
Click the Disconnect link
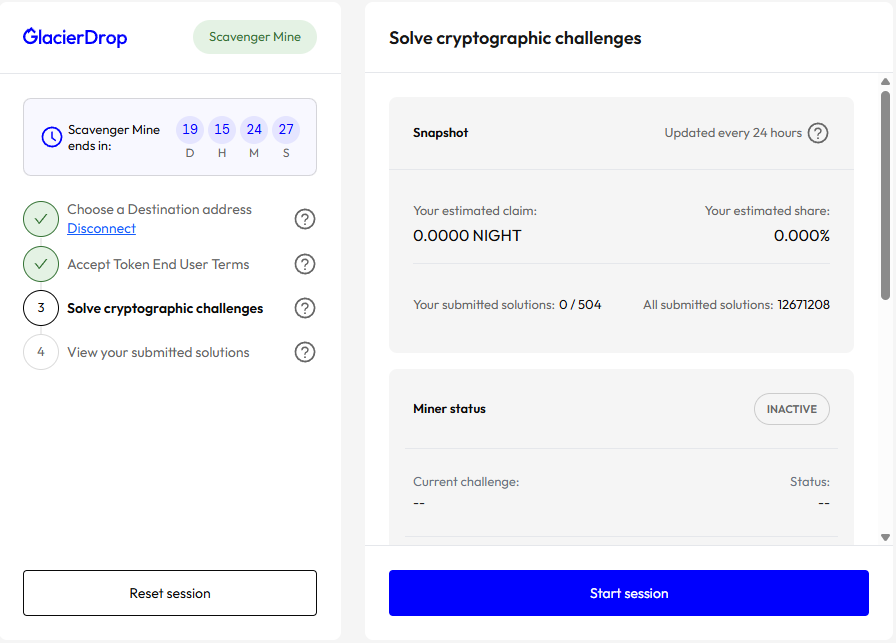[x=101, y=229]
